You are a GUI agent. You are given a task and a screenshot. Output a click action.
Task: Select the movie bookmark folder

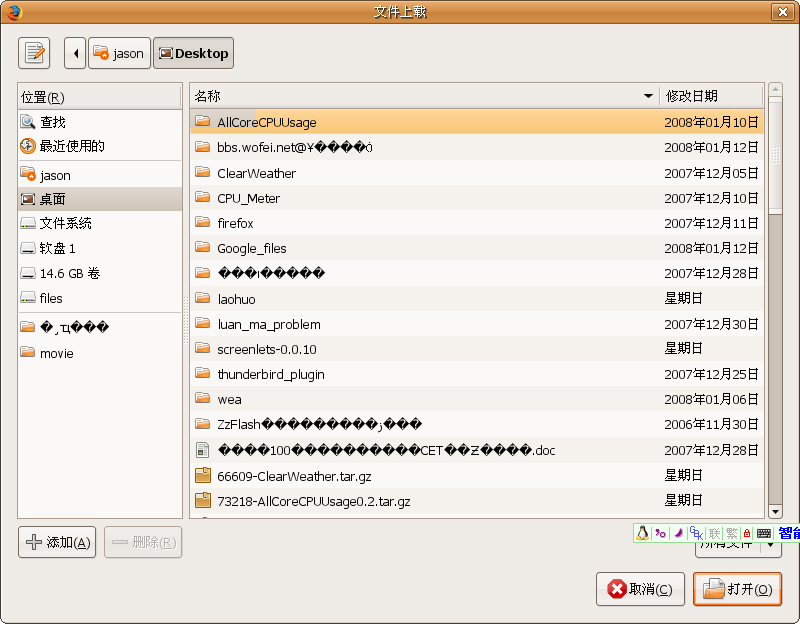pyautogui.click(x=100, y=353)
